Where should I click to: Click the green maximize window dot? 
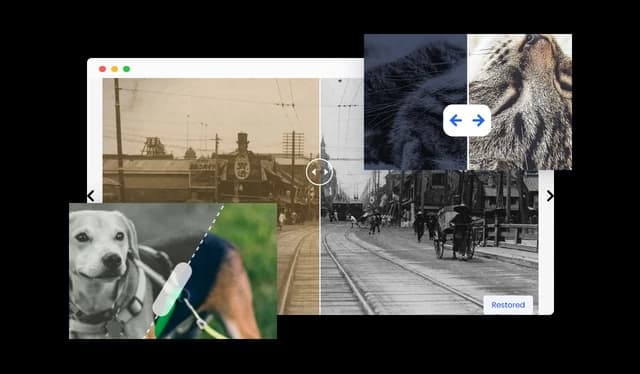coord(127,69)
